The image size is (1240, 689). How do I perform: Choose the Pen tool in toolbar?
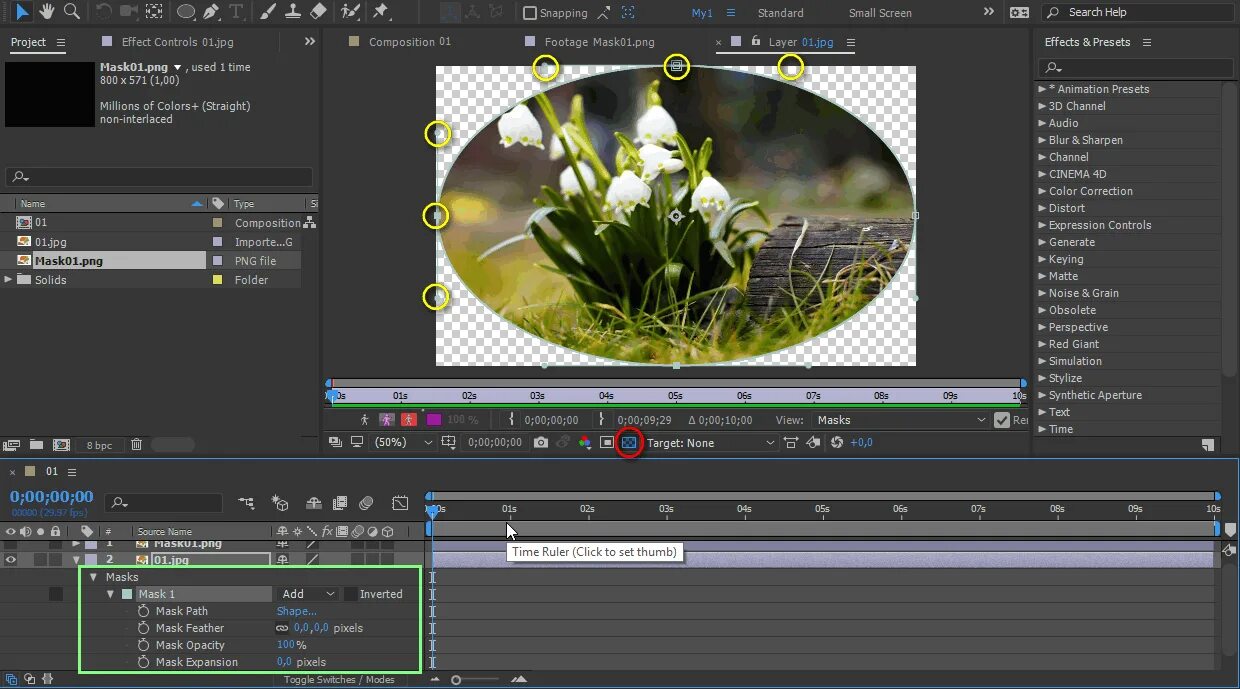pyautogui.click(x=212, y=12)
